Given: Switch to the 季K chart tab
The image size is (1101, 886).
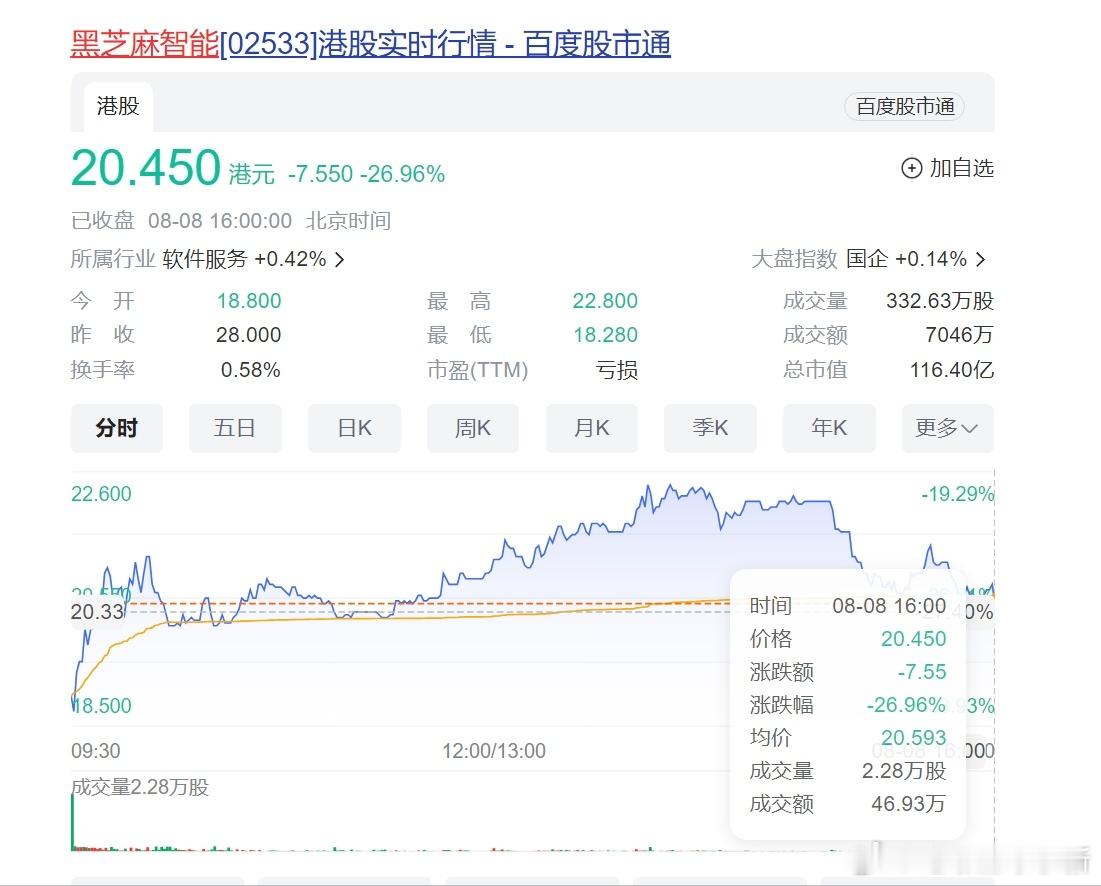Looking at the screenshot, I should pyautogui.click(x=710, y=428).
